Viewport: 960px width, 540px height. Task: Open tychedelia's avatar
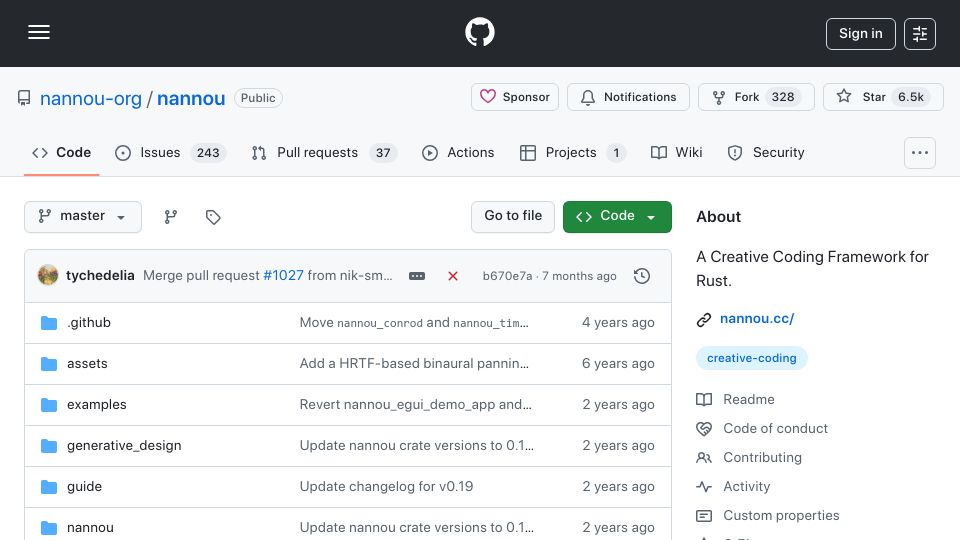48,276
